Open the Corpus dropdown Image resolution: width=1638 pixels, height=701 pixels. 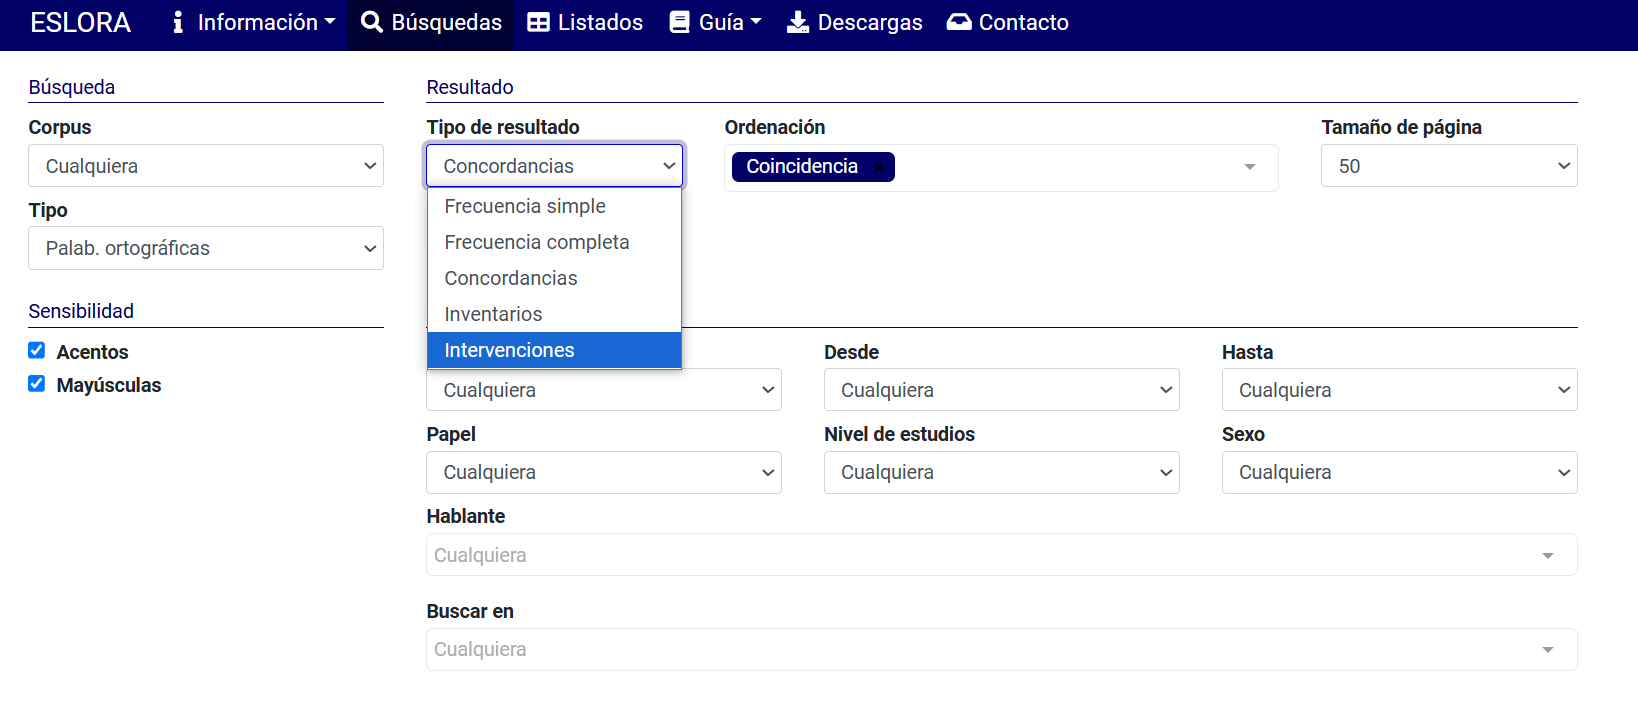point(206,166)
